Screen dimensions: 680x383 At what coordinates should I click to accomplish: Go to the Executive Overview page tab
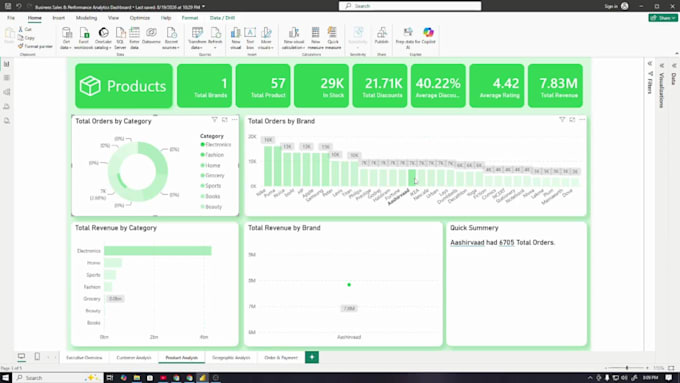pos(84,357)
